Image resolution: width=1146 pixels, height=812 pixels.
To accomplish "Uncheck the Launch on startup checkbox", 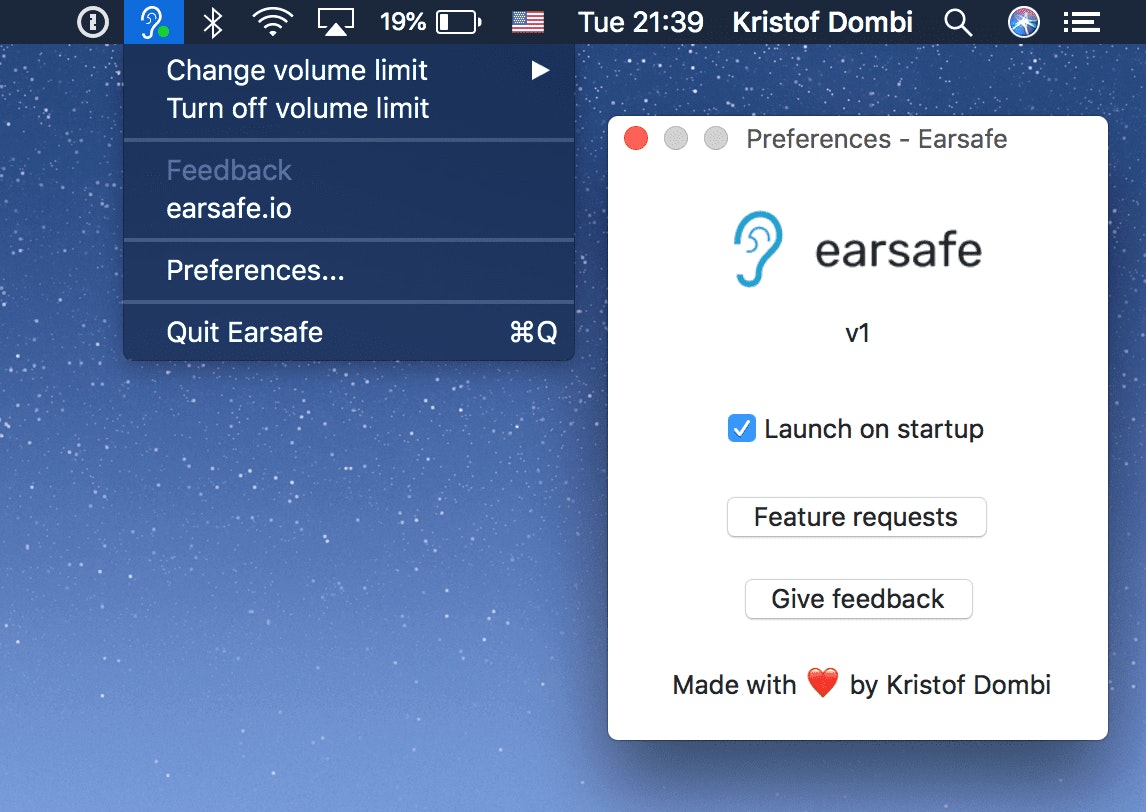I will pos(741,428).
